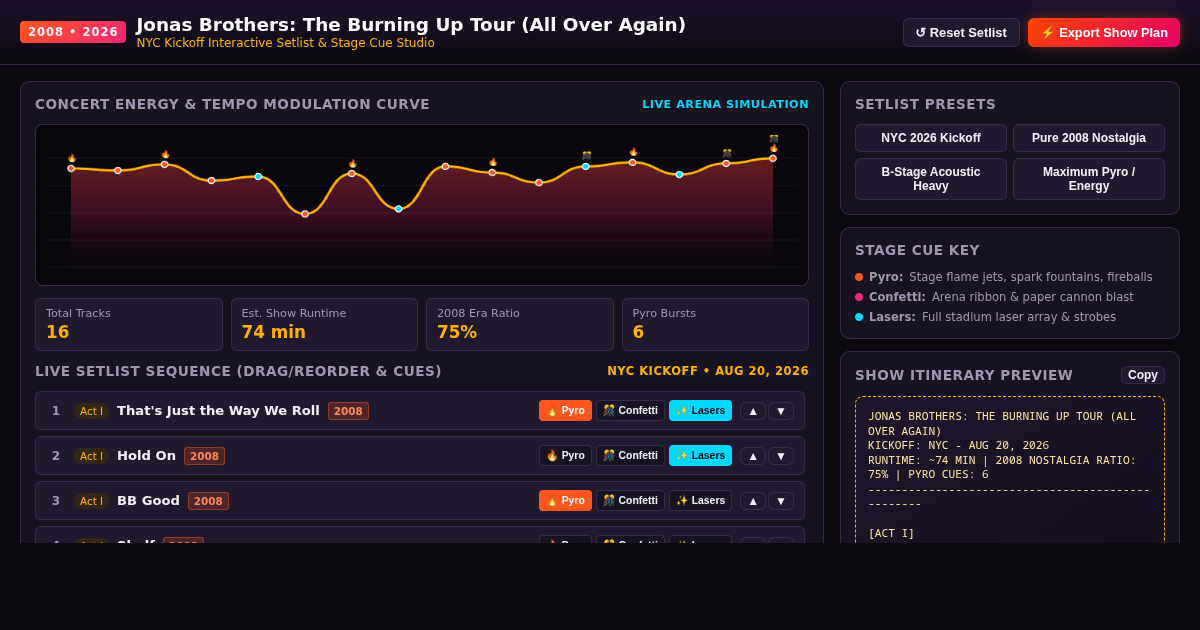Click Est. Show Runtime 74 min card
The height and width of the screenshot is (630, 1200).
(324, 324)
